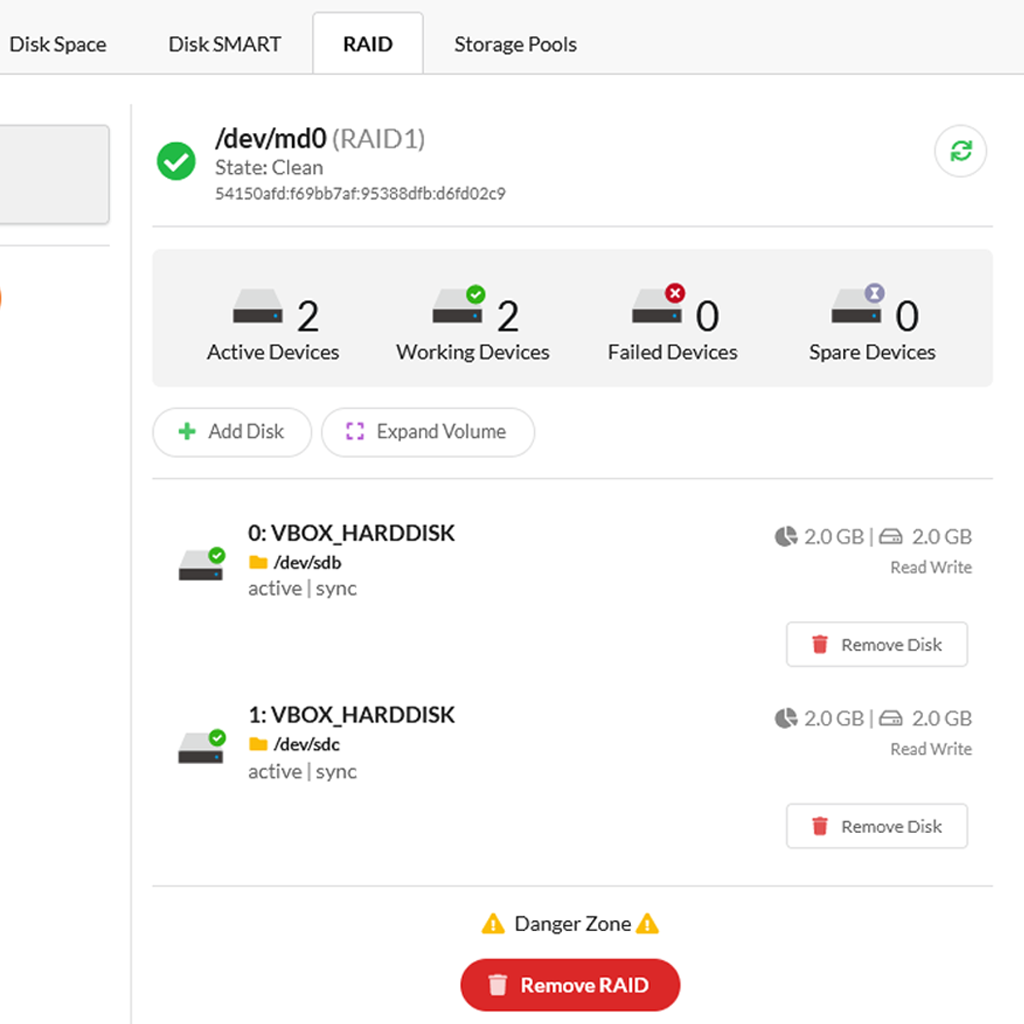Viewport: 1024px width, 1024px height.
Task: Click the Active Devices disk icon
Action: click(x=258, y=308)
